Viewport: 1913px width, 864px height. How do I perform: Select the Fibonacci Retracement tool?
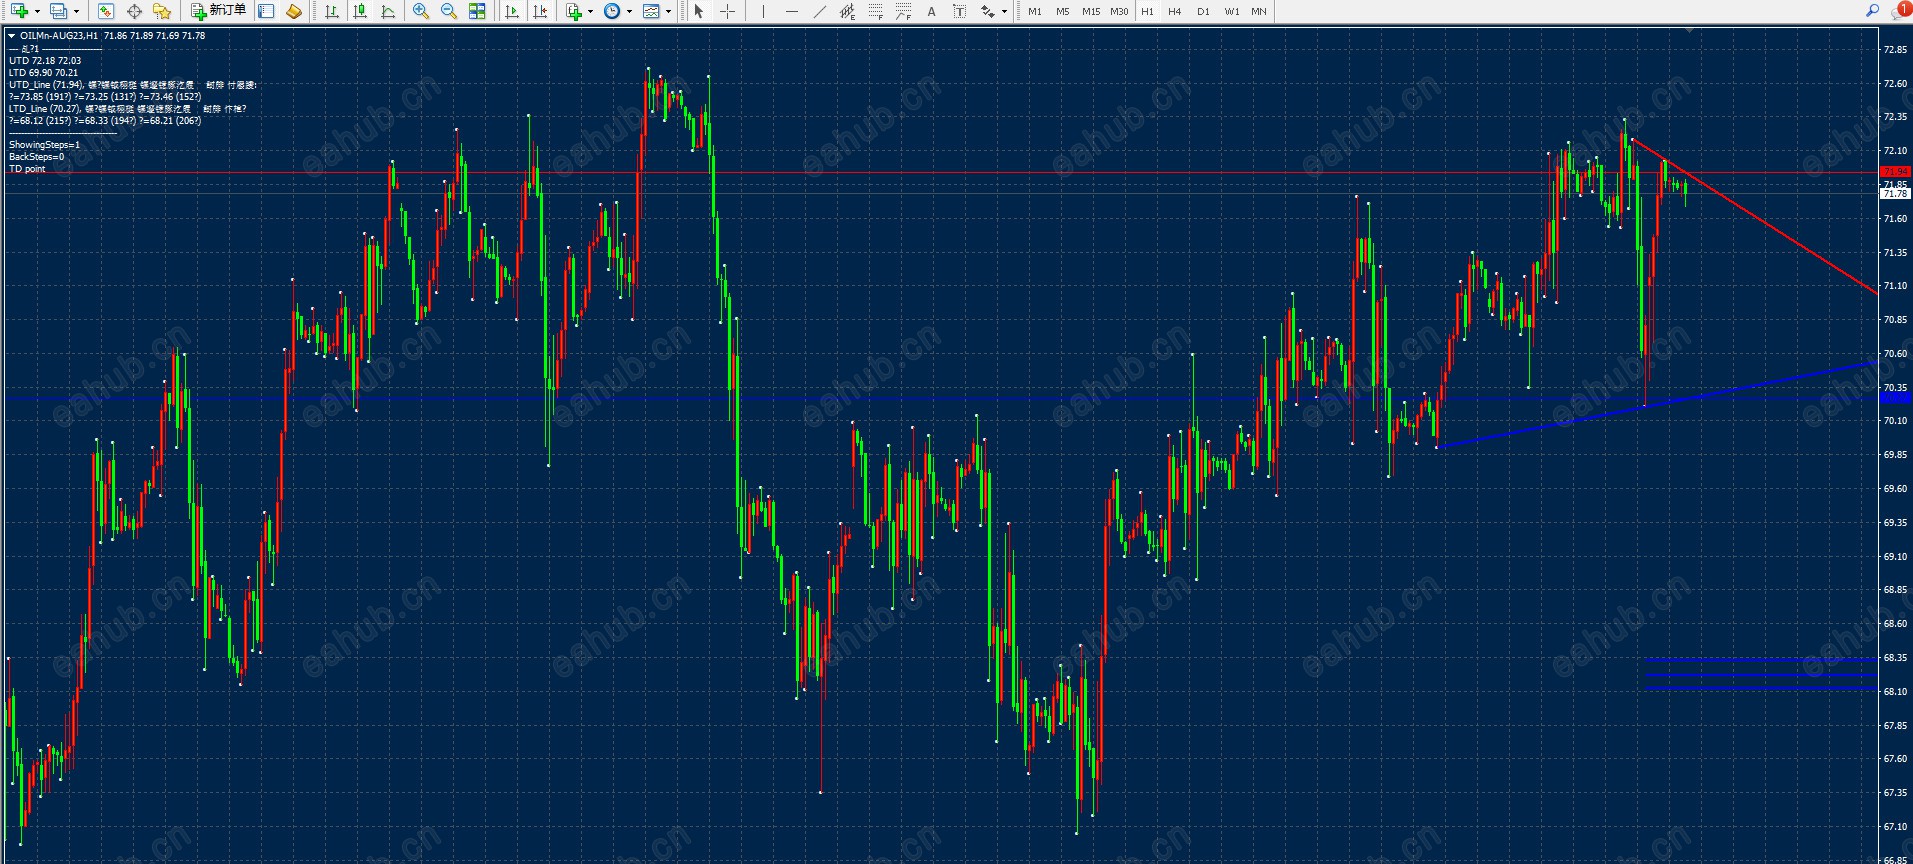point(875,11)
